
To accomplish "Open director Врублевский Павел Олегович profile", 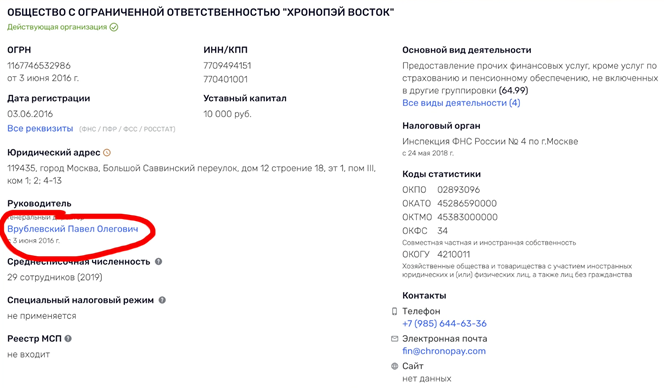I will point(73,229).
